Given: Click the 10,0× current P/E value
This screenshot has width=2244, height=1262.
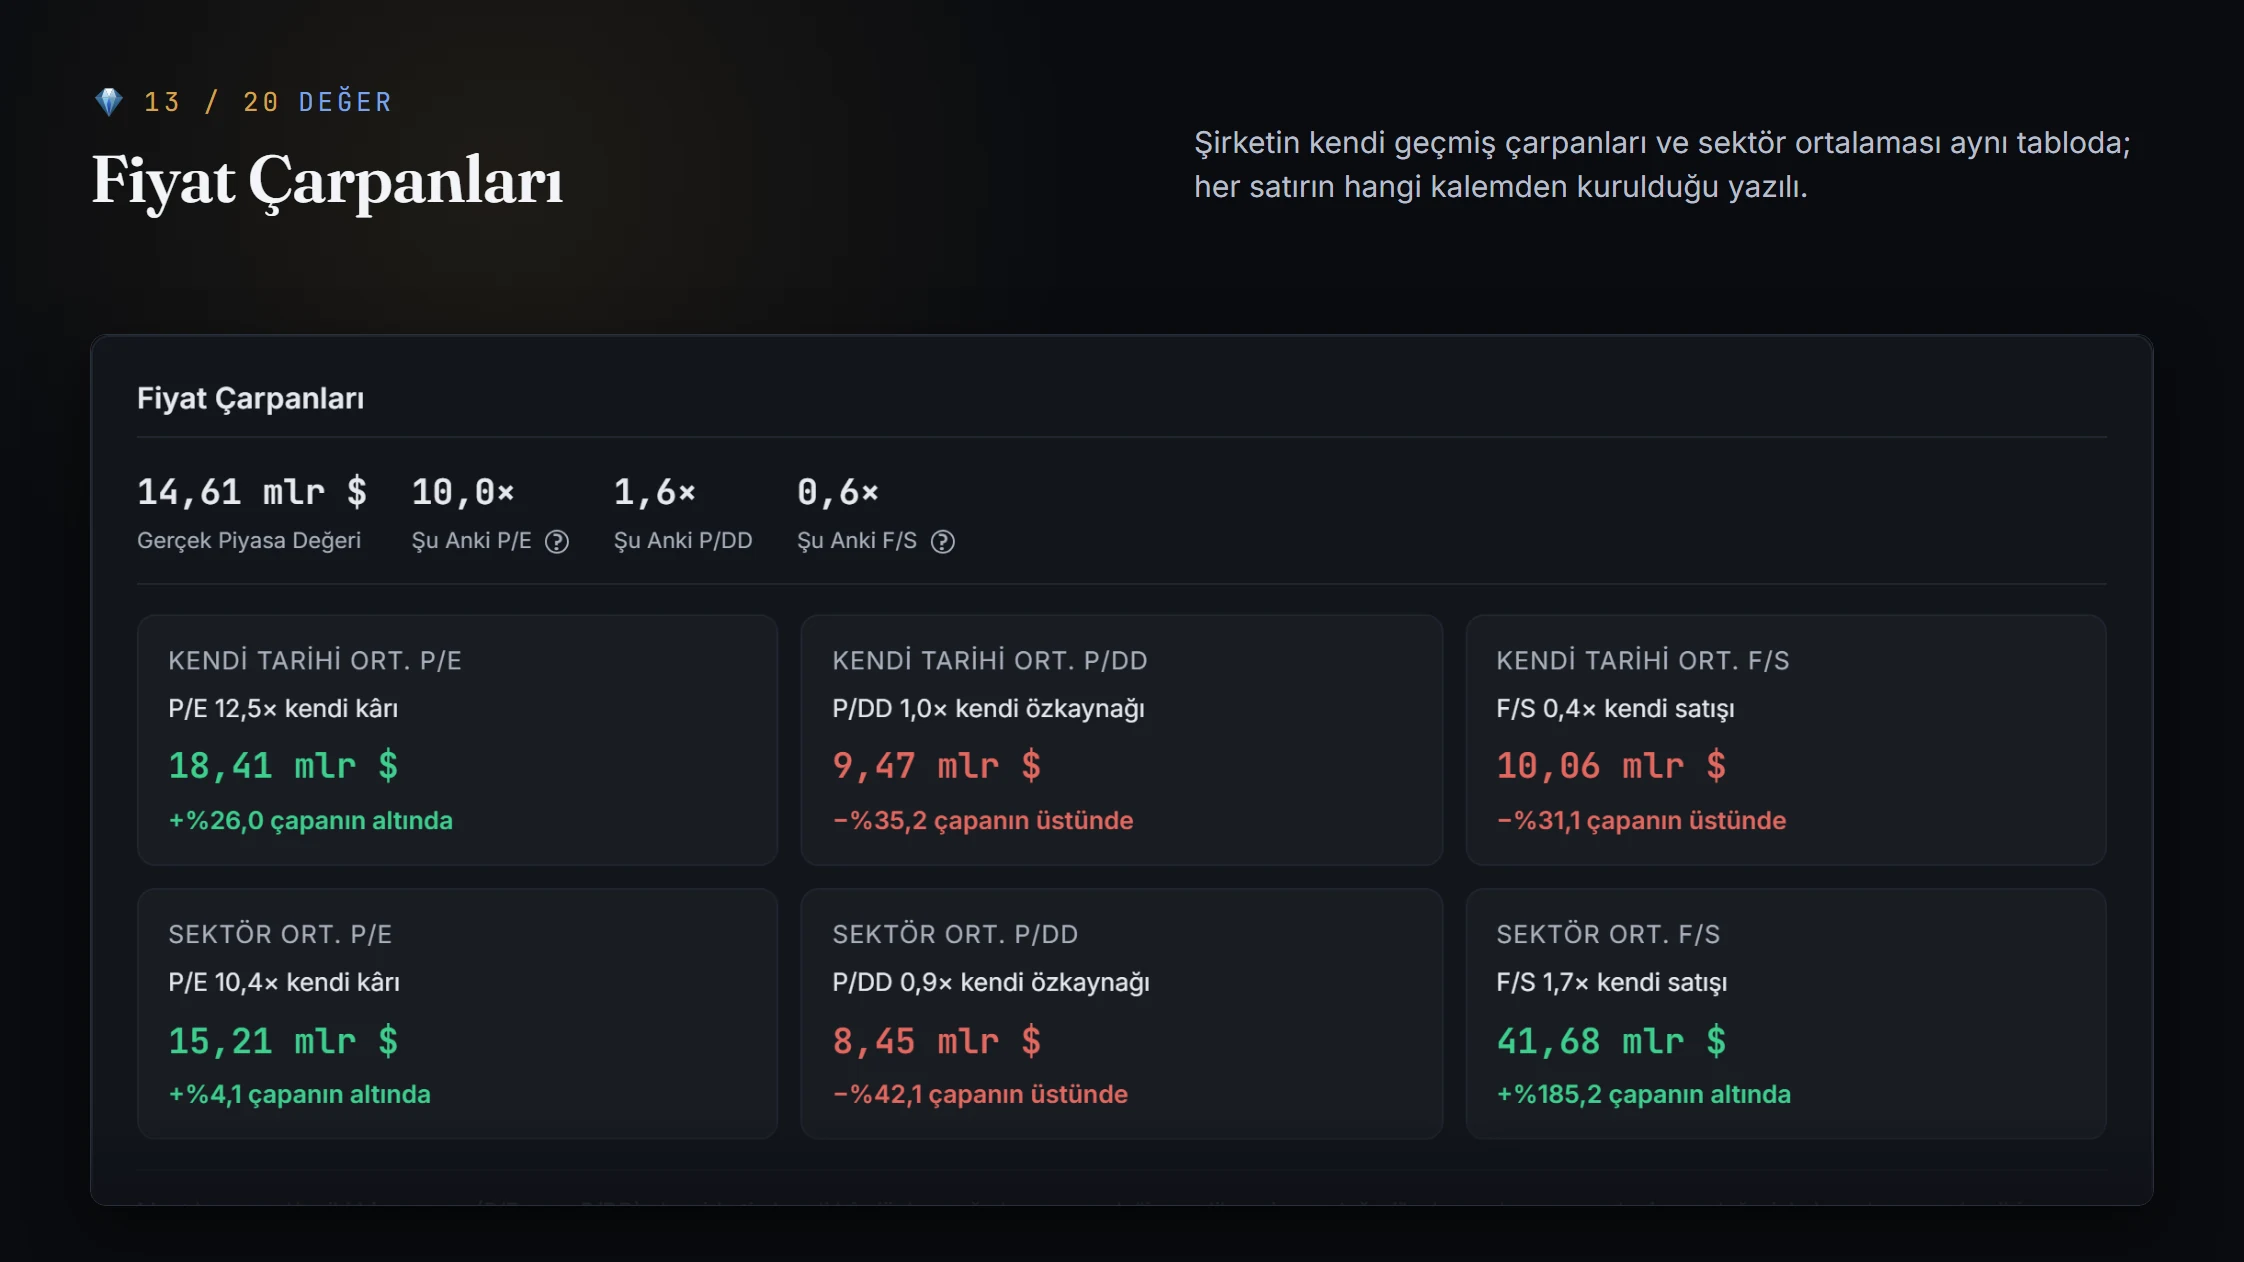Looking at the screenshot, I should 463,492.
